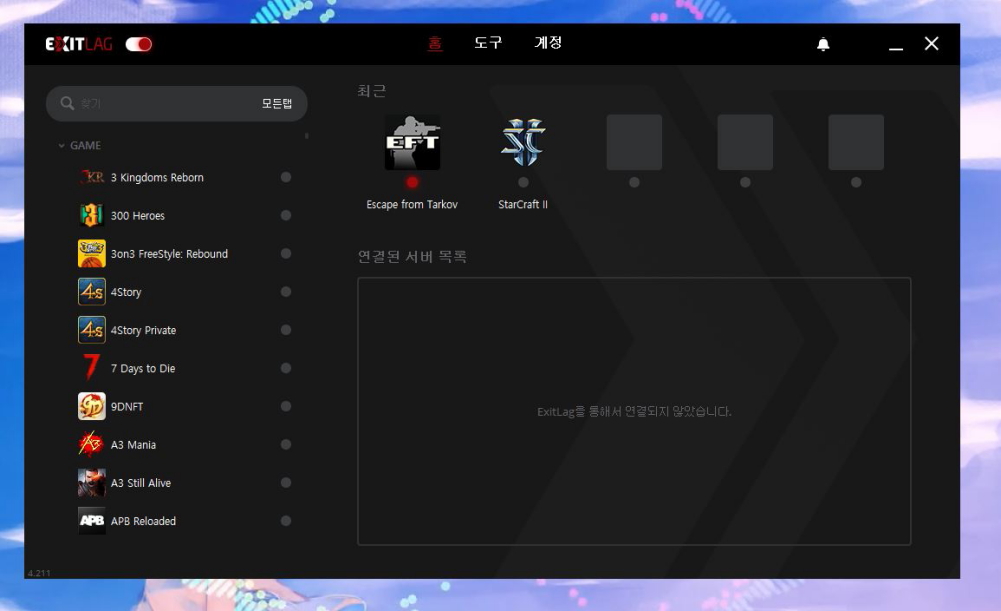Click the 7 Days to Die icon
Image resolution: width=1001 pixels, height=611 pixels.
point(91,368)
